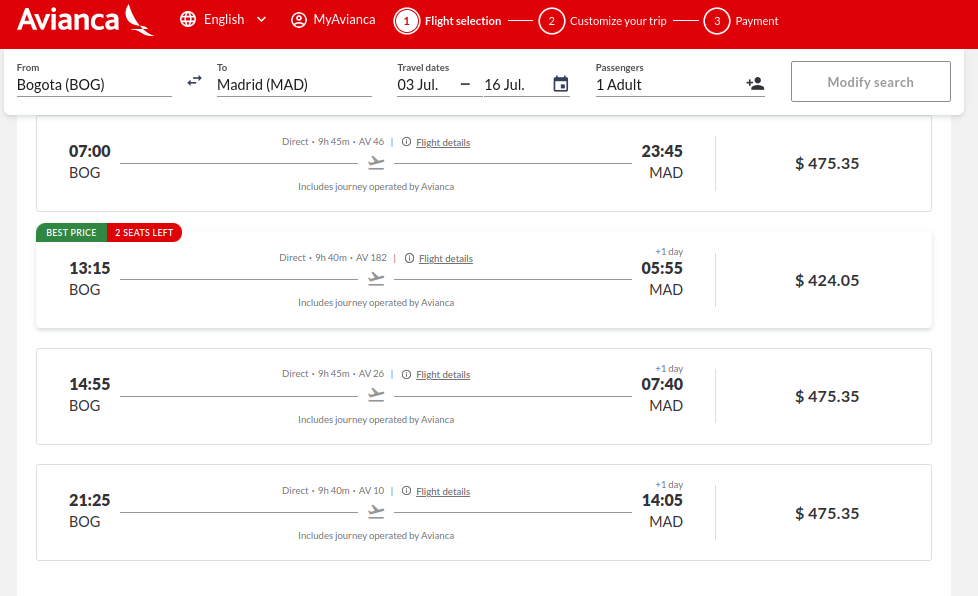This screenshot has height=596, width=978.
Task: Select the $ 475.35 fare for 07:00 flight
Action: pyautogui.click(x=827, y=163)
